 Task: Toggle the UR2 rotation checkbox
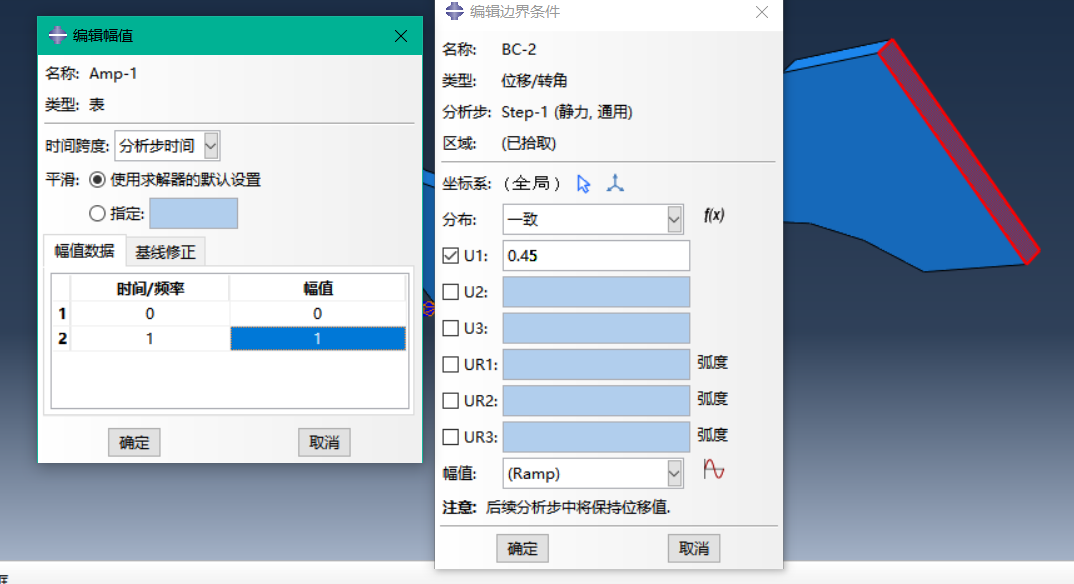450,401
